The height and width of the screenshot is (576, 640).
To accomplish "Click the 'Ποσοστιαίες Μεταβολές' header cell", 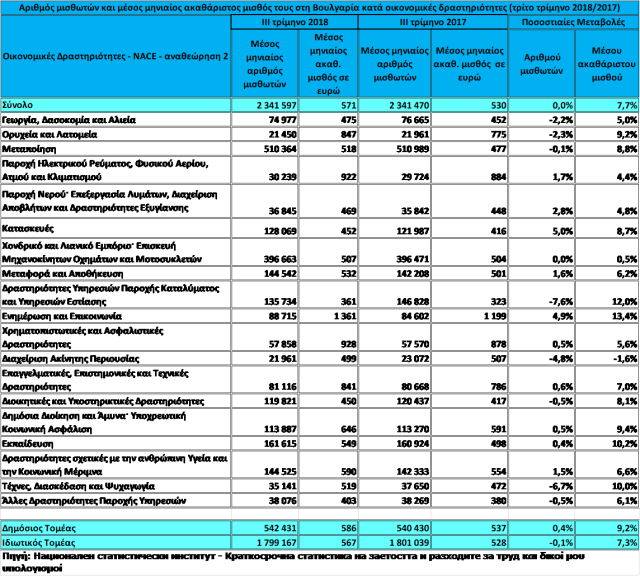I will click(573, 20).
